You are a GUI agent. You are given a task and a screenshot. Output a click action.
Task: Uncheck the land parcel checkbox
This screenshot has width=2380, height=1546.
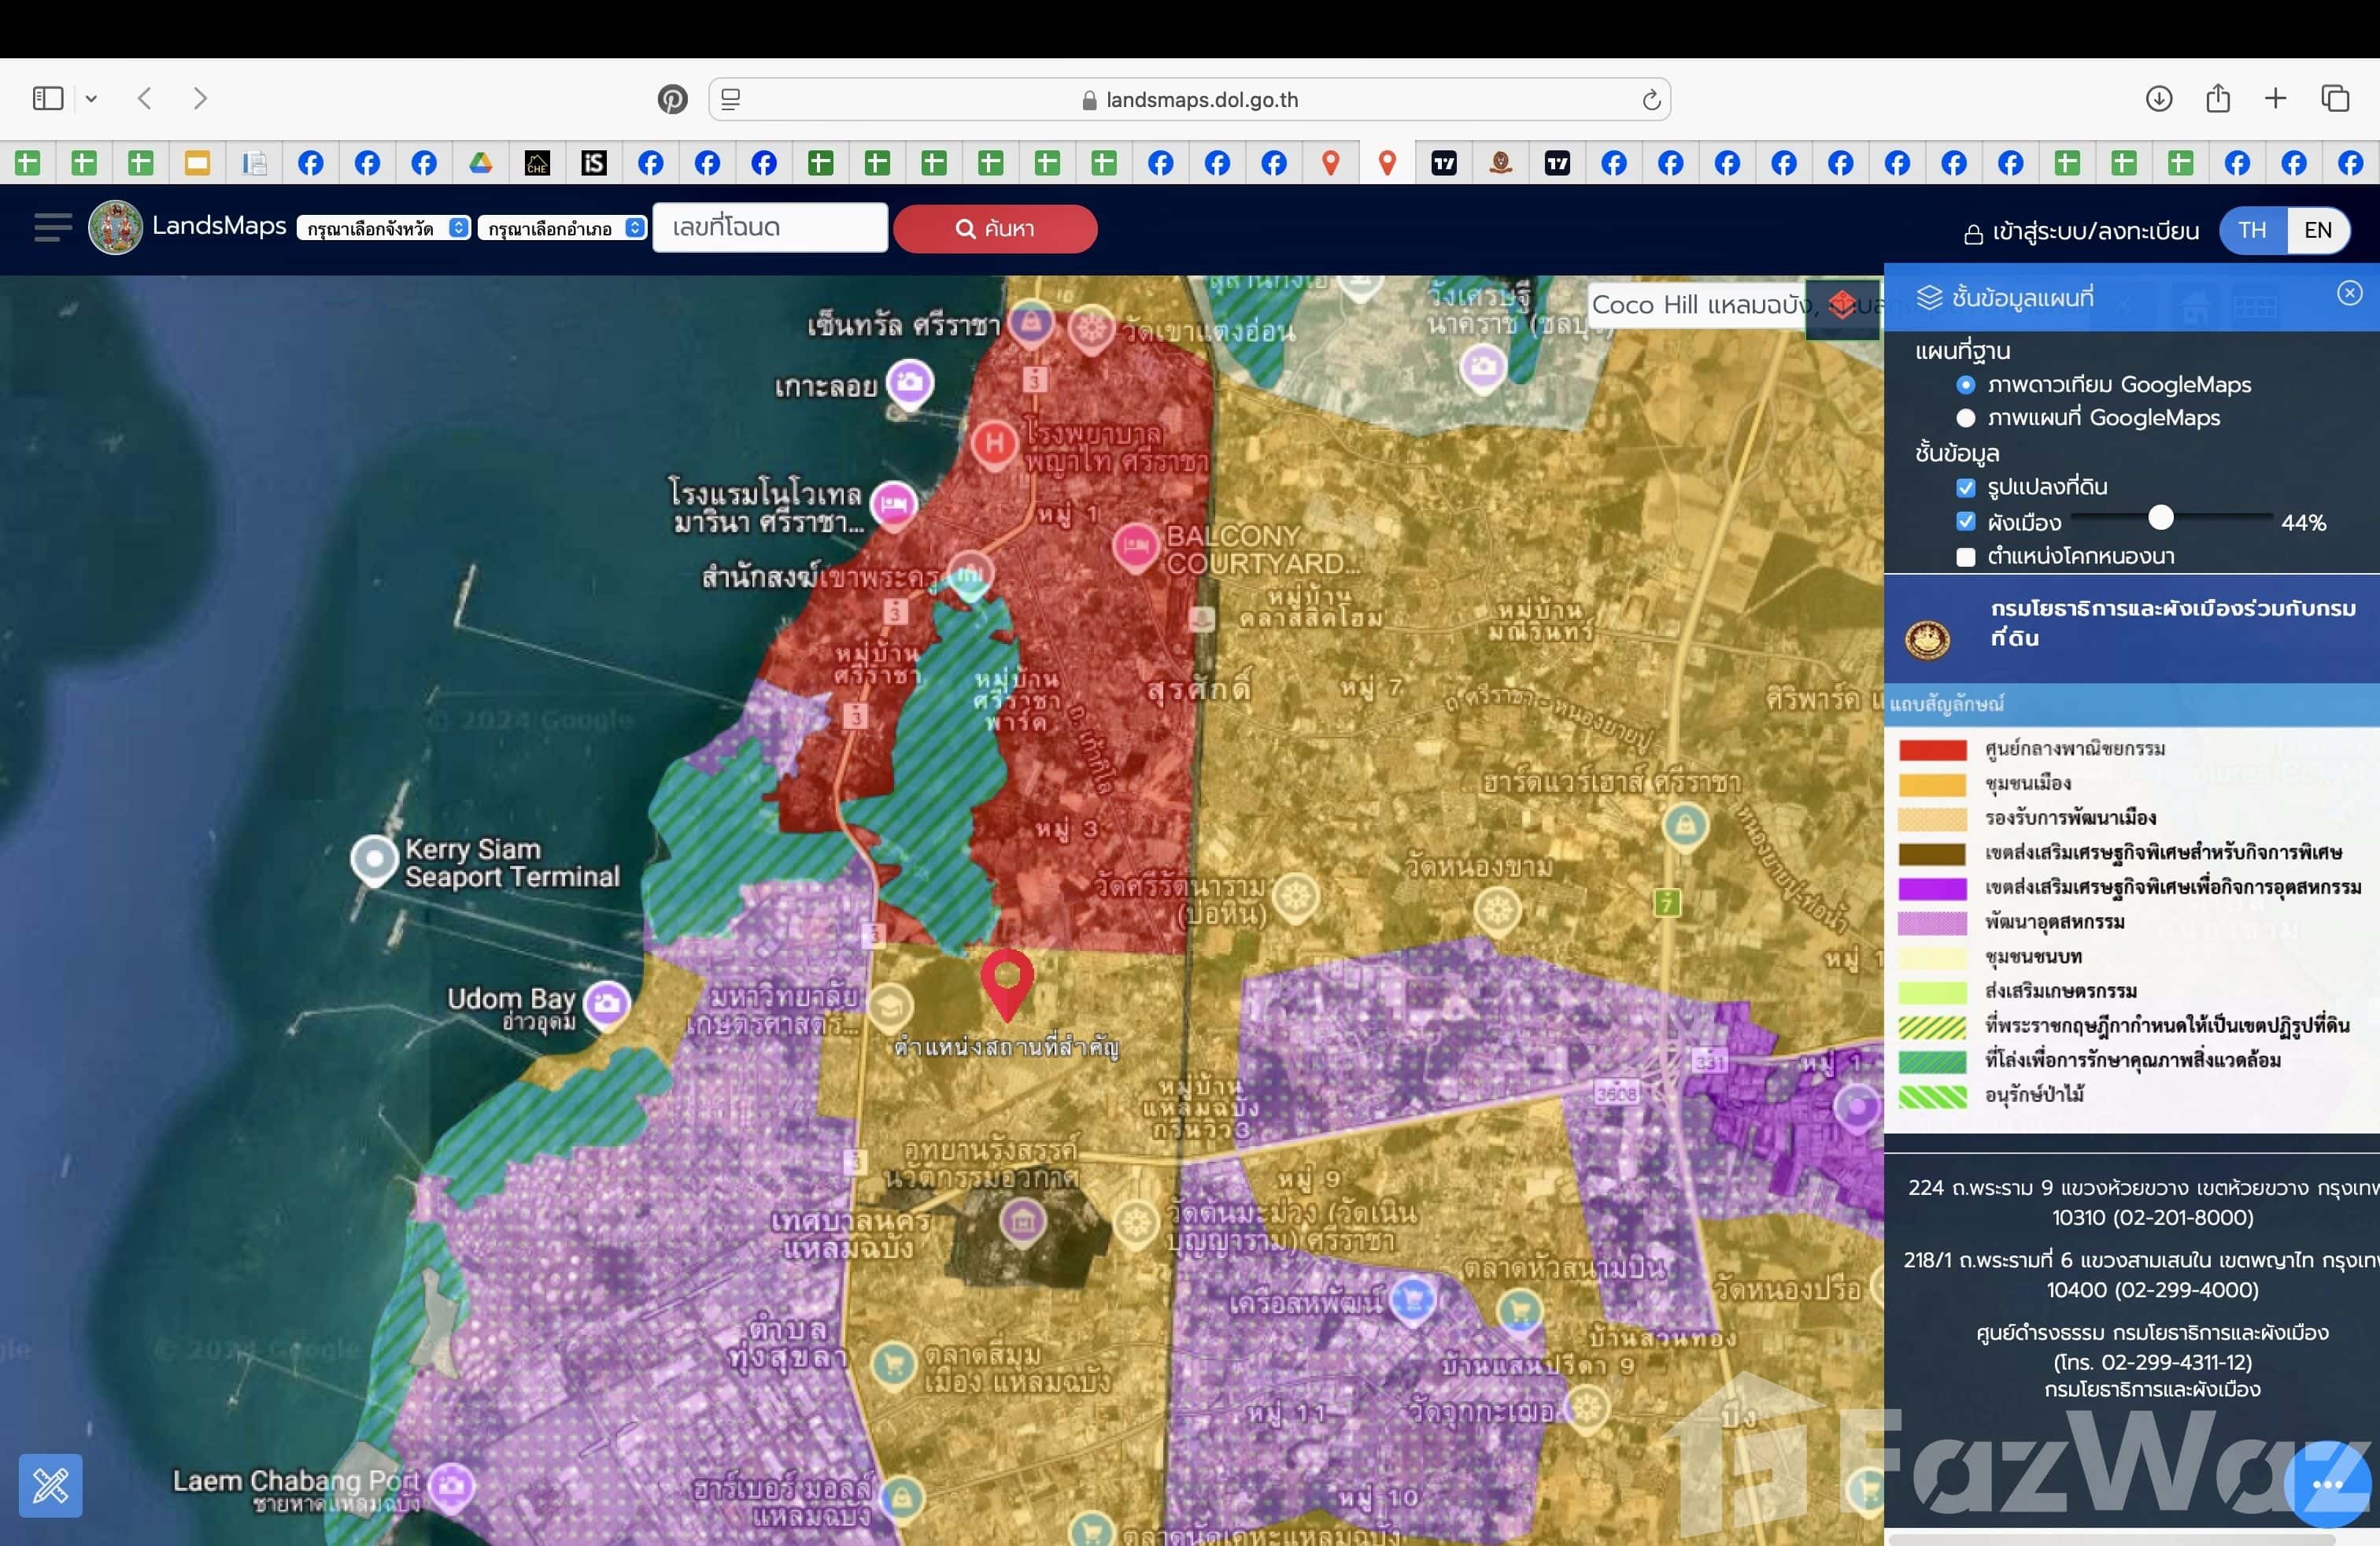pos(1965,488)
